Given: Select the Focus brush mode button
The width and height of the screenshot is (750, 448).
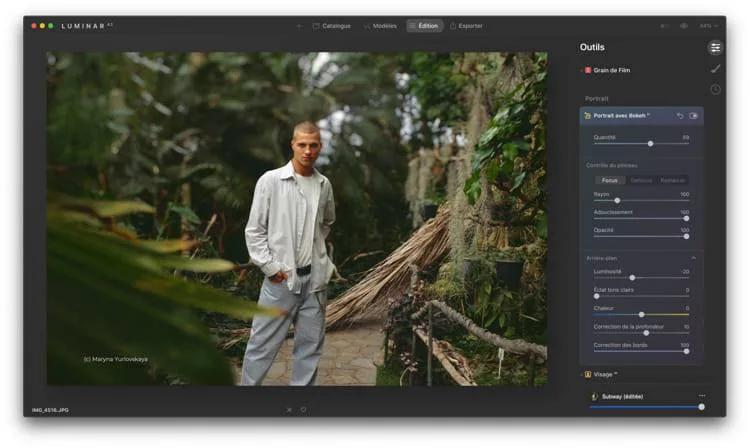Looking at the screenshot, I should tap(609, 180).
